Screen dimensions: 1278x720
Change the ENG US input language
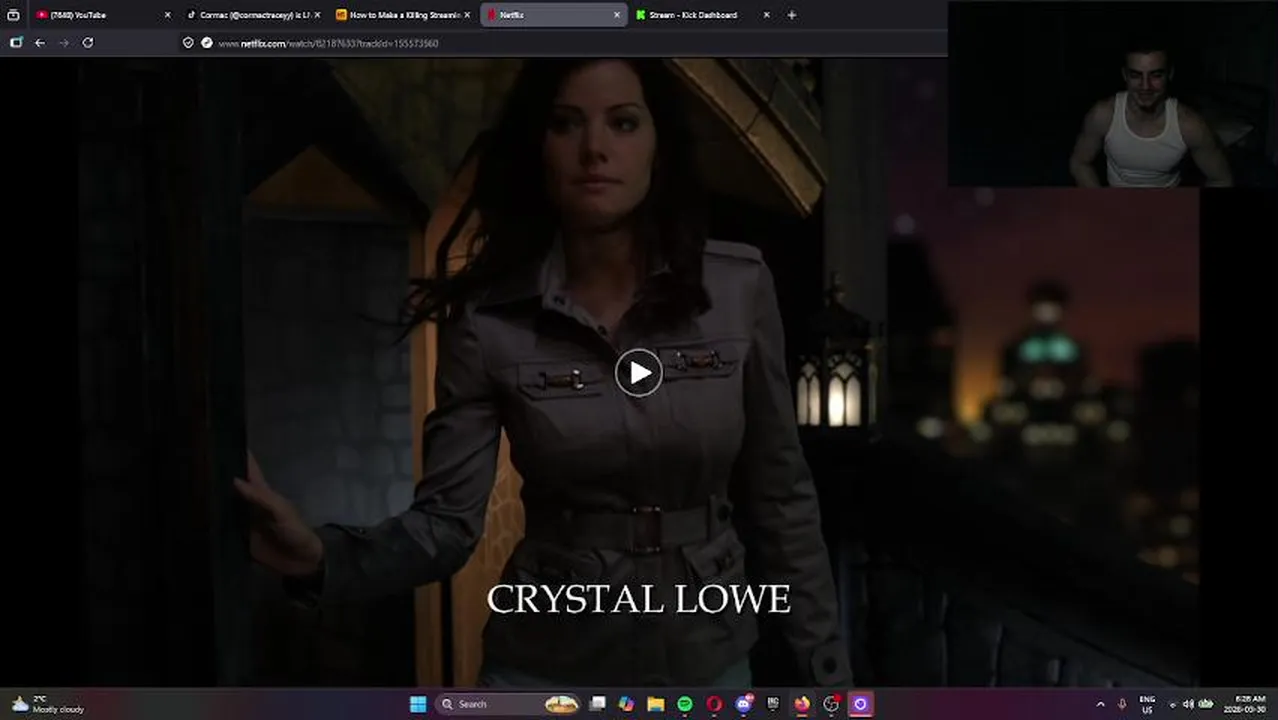click(x=1147, y=704)
